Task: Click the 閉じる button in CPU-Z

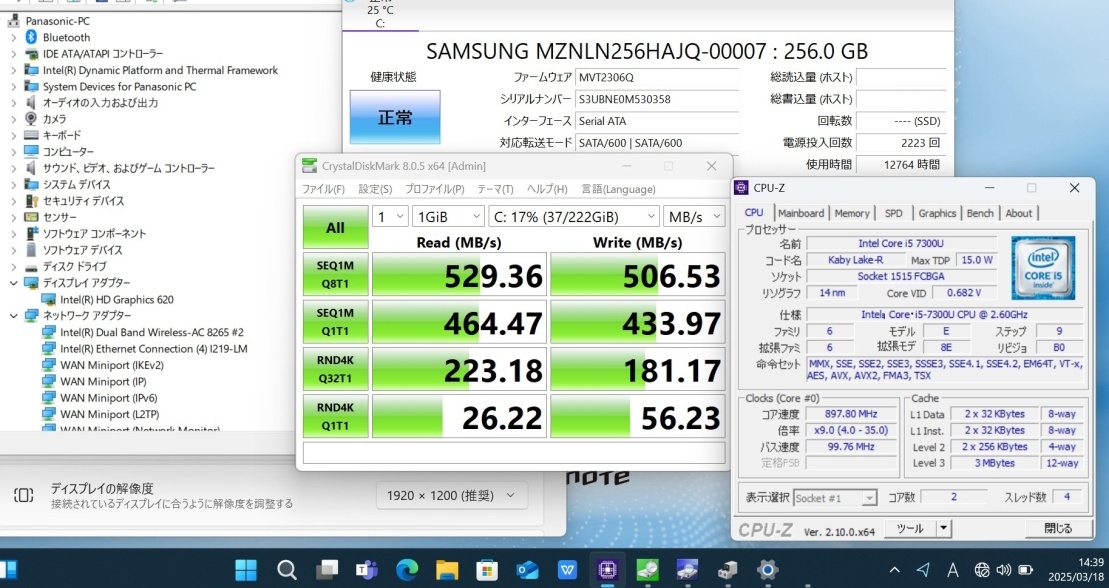Action: pos(1058,528)
